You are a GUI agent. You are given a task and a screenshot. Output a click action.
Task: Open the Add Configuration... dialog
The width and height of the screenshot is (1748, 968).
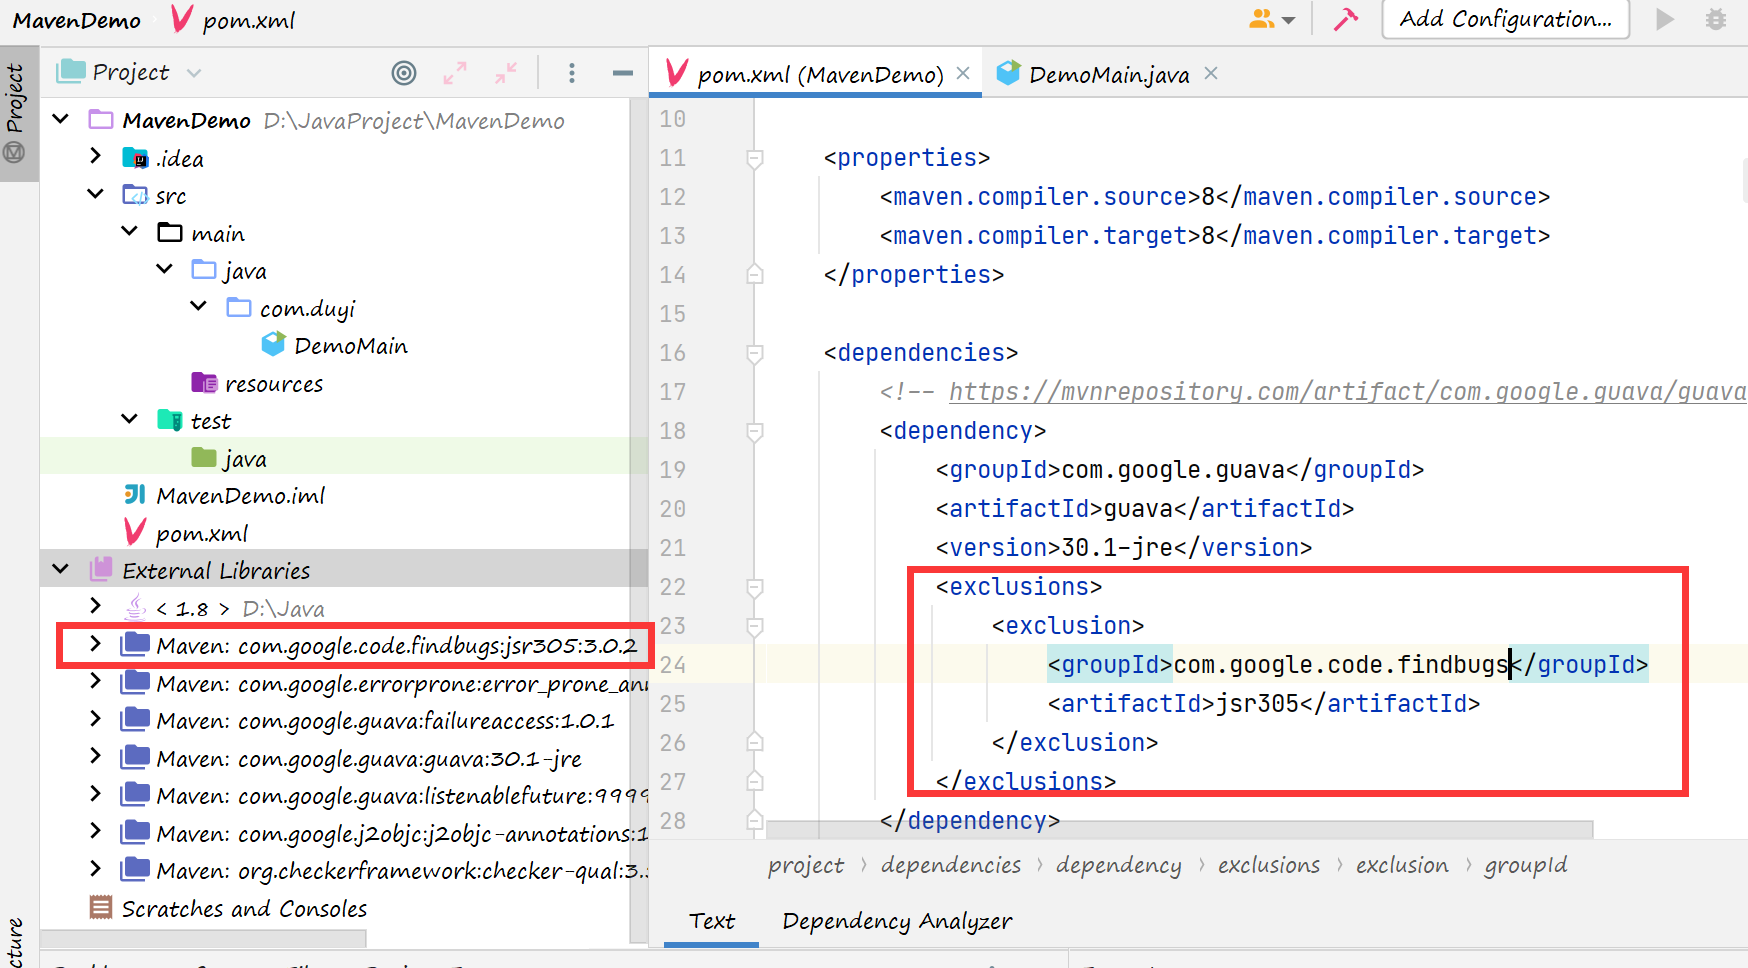(1506, 19)
